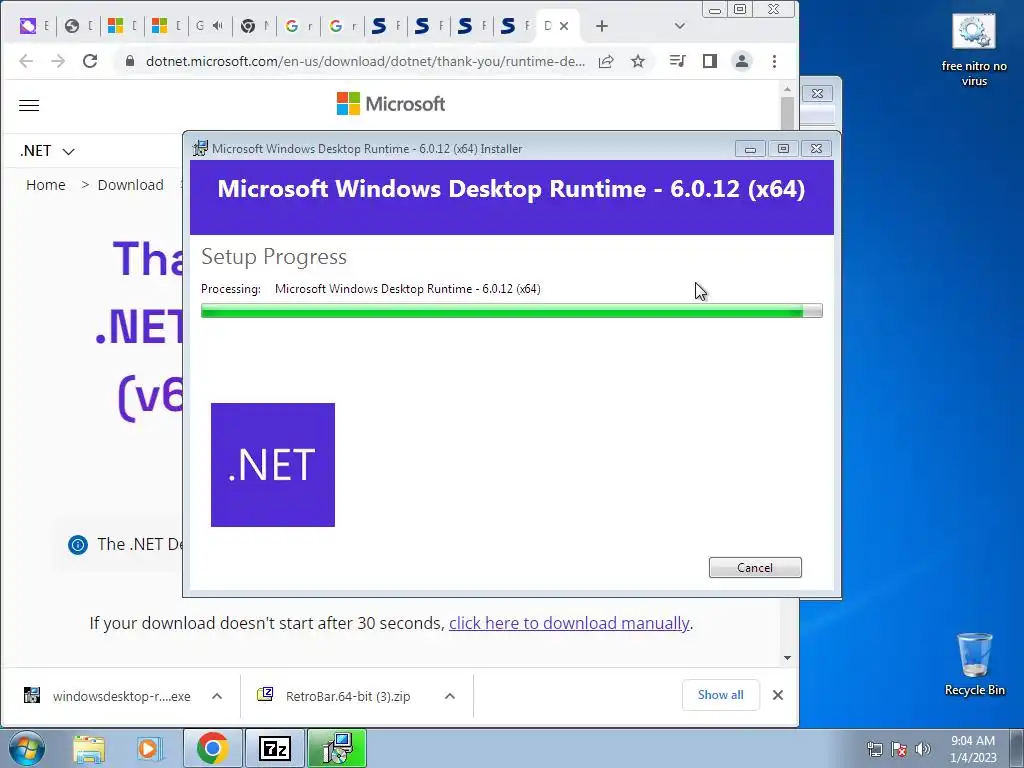Open the Download breadcrumb link
This screenshot has width=1024, height=768.
tap(131, 185)
